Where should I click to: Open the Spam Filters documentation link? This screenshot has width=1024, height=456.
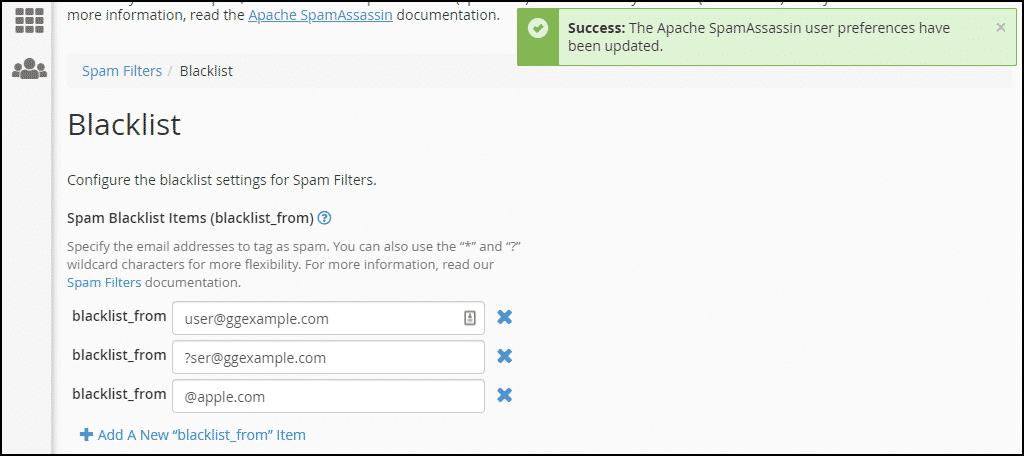[x=104, y=283]
